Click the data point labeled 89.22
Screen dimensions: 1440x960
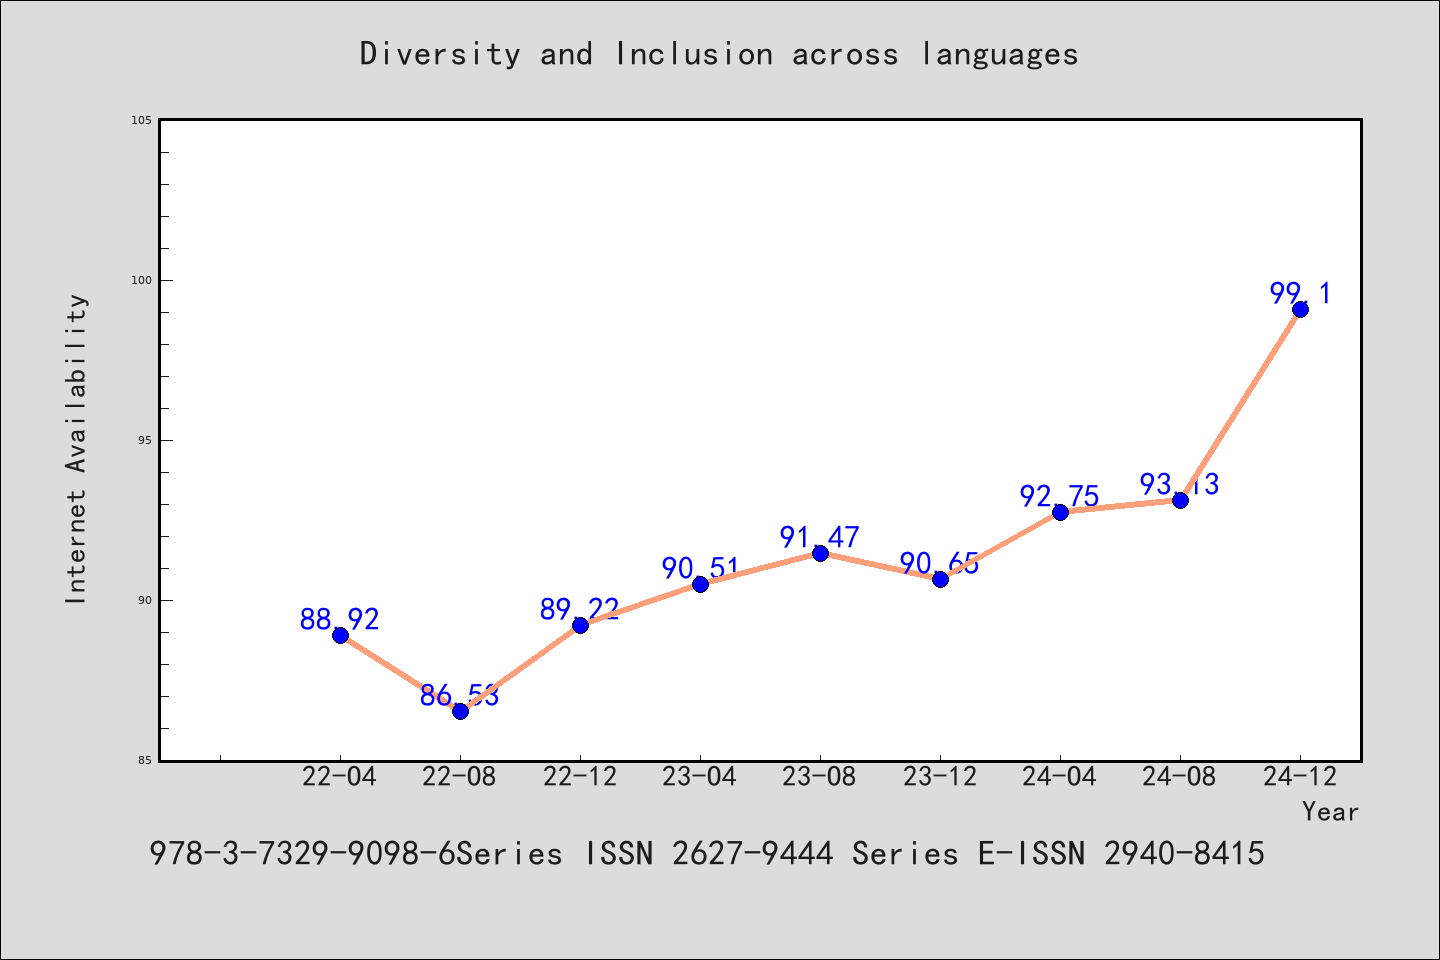click(x=580, y=625)
